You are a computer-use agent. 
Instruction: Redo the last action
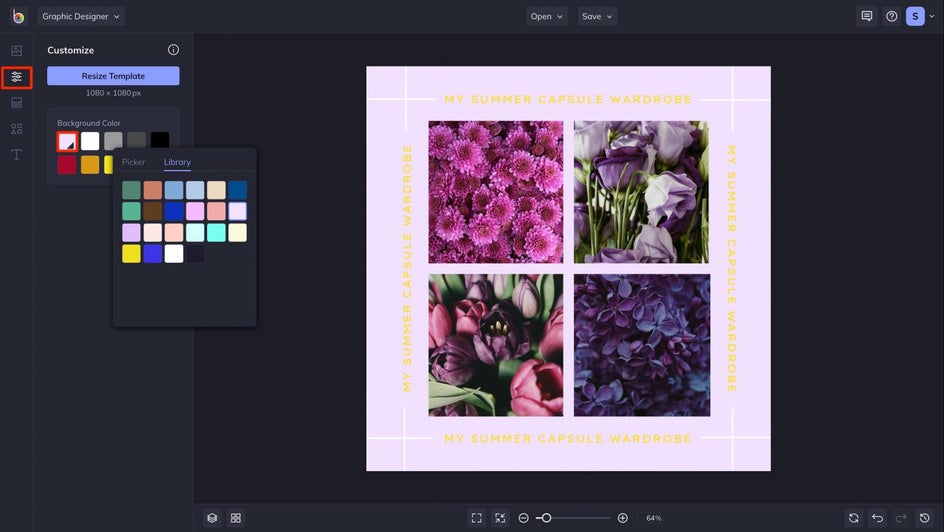click(x=901, y=518)
